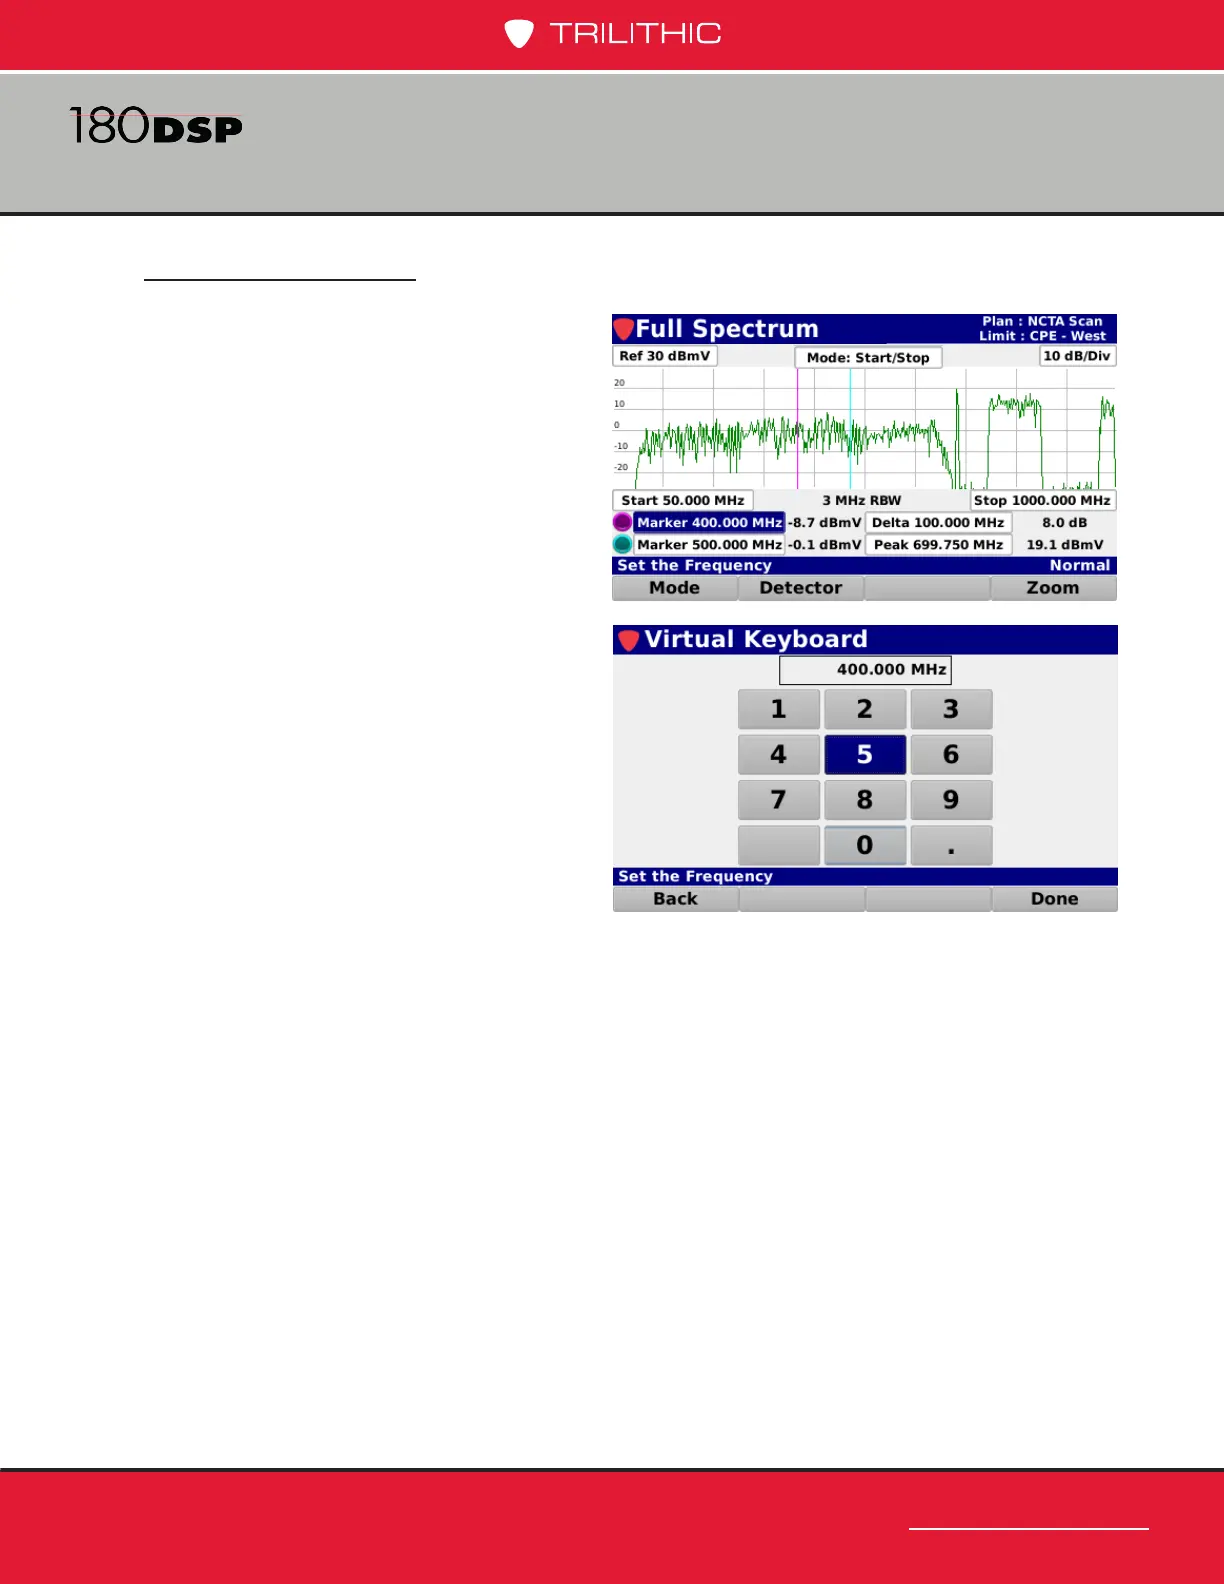This screenshot has width=1224, height=1584.
Task: Select the Ref 30 dBmV field
Action: (x=664, y=356)
